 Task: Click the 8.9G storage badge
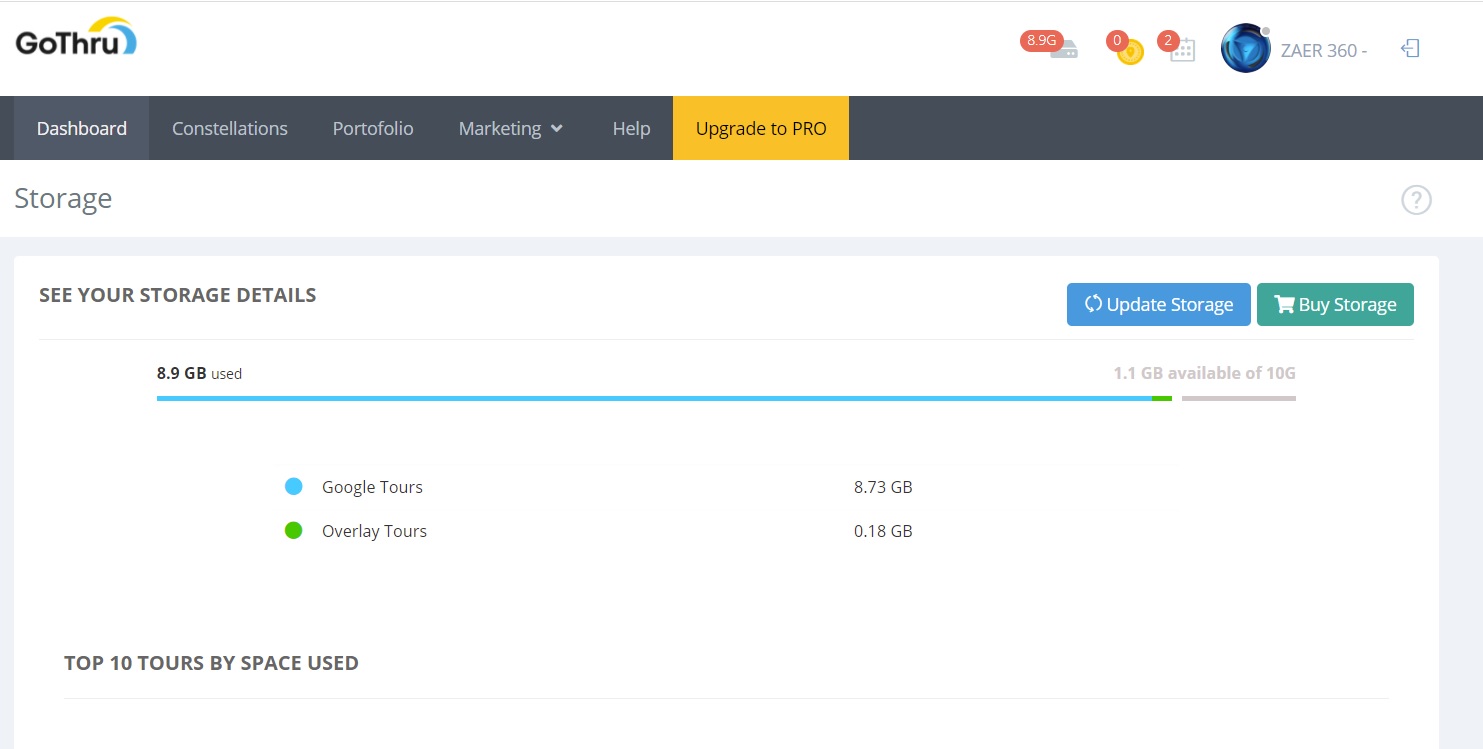[1039, 40]
